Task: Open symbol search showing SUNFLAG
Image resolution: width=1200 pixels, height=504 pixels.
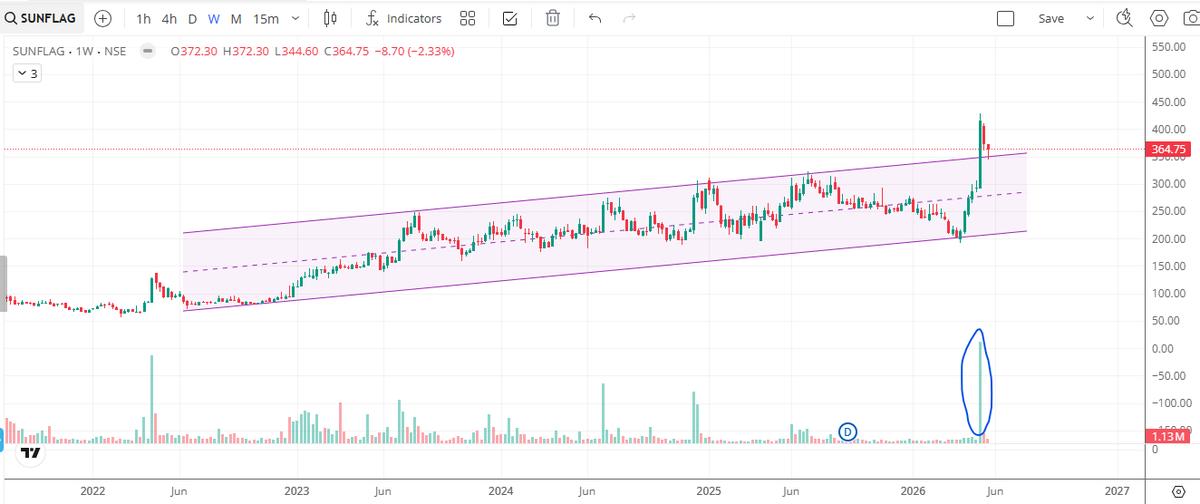Action: point(42,18)
